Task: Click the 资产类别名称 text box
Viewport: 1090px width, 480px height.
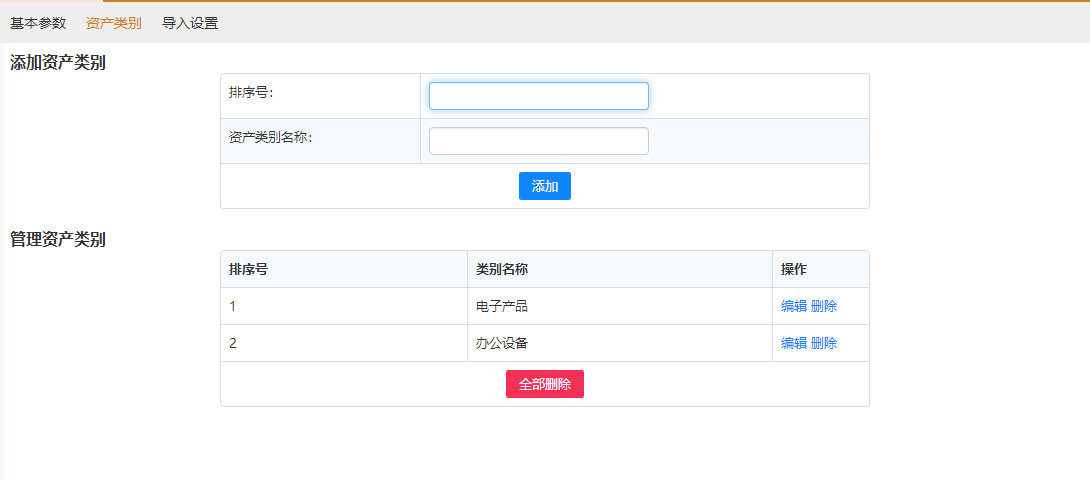Action: (x=539, y=141)
